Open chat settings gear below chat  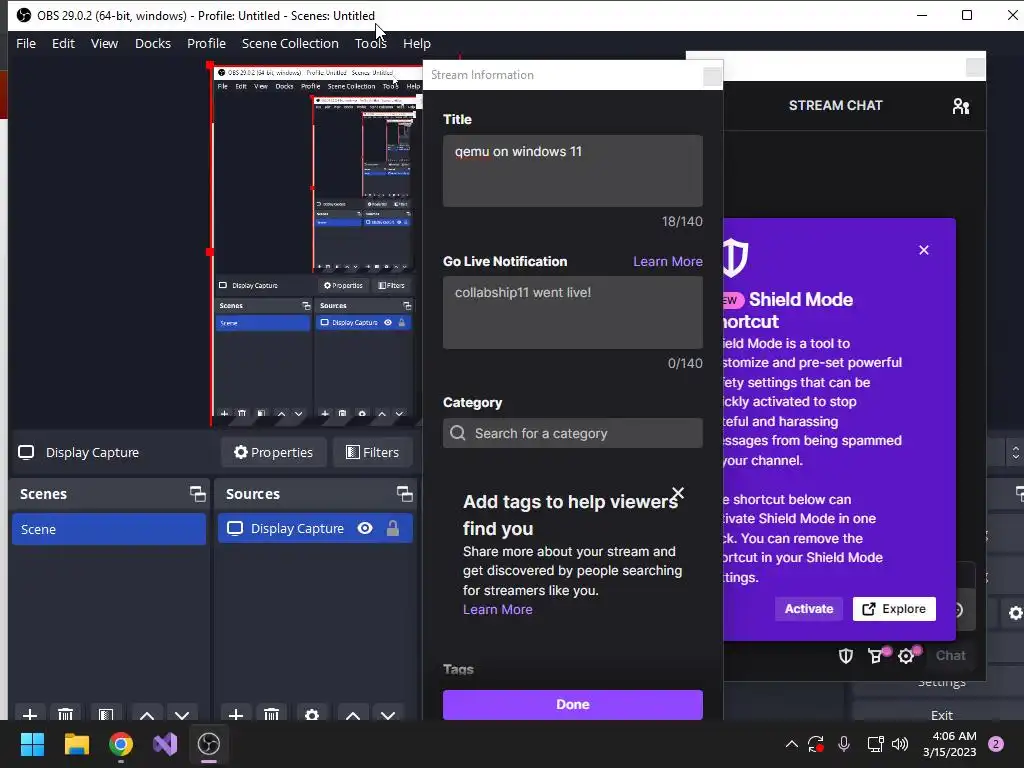[x=907, y=655]
